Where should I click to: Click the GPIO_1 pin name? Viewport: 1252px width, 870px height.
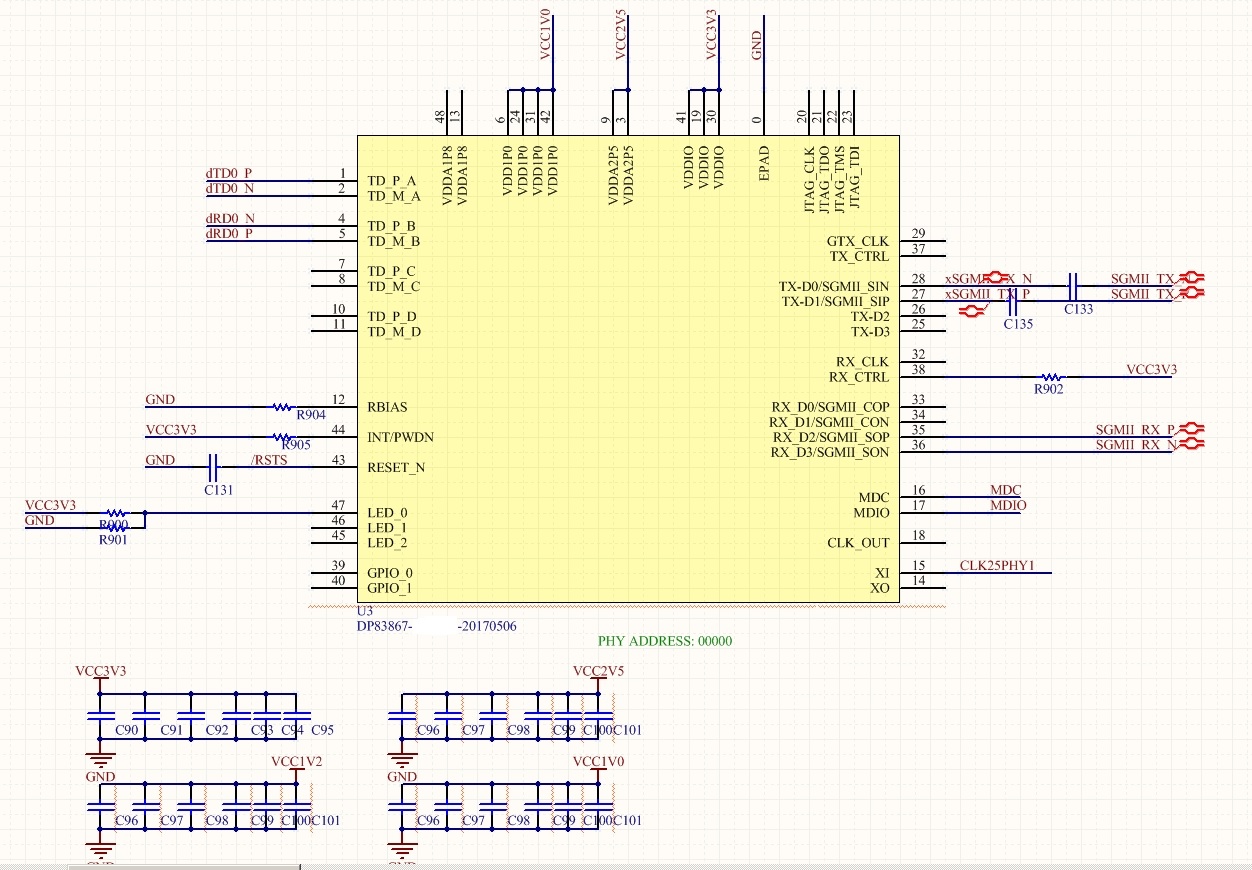click(x=390, y=588)
